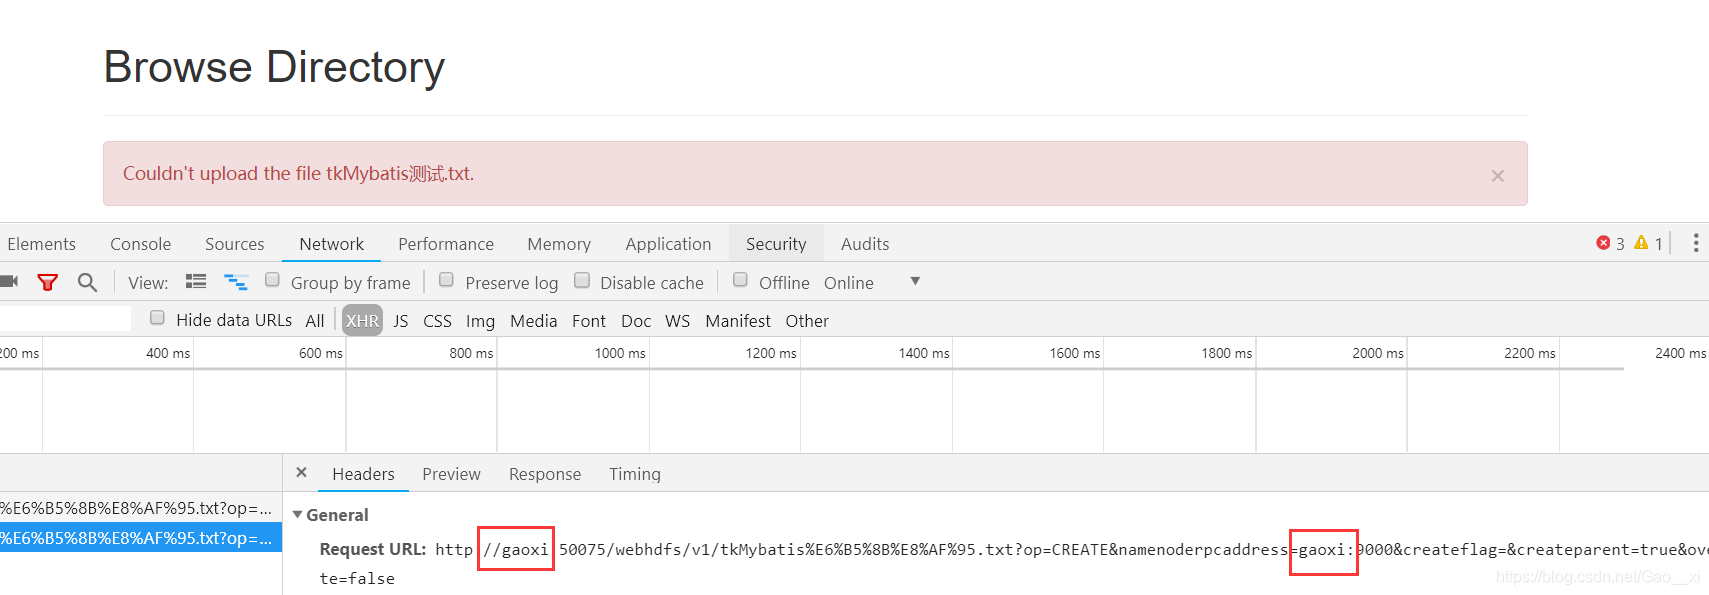Filter requests by Media
Screen dimensions: 1709x595
click(x=533, y=321)
